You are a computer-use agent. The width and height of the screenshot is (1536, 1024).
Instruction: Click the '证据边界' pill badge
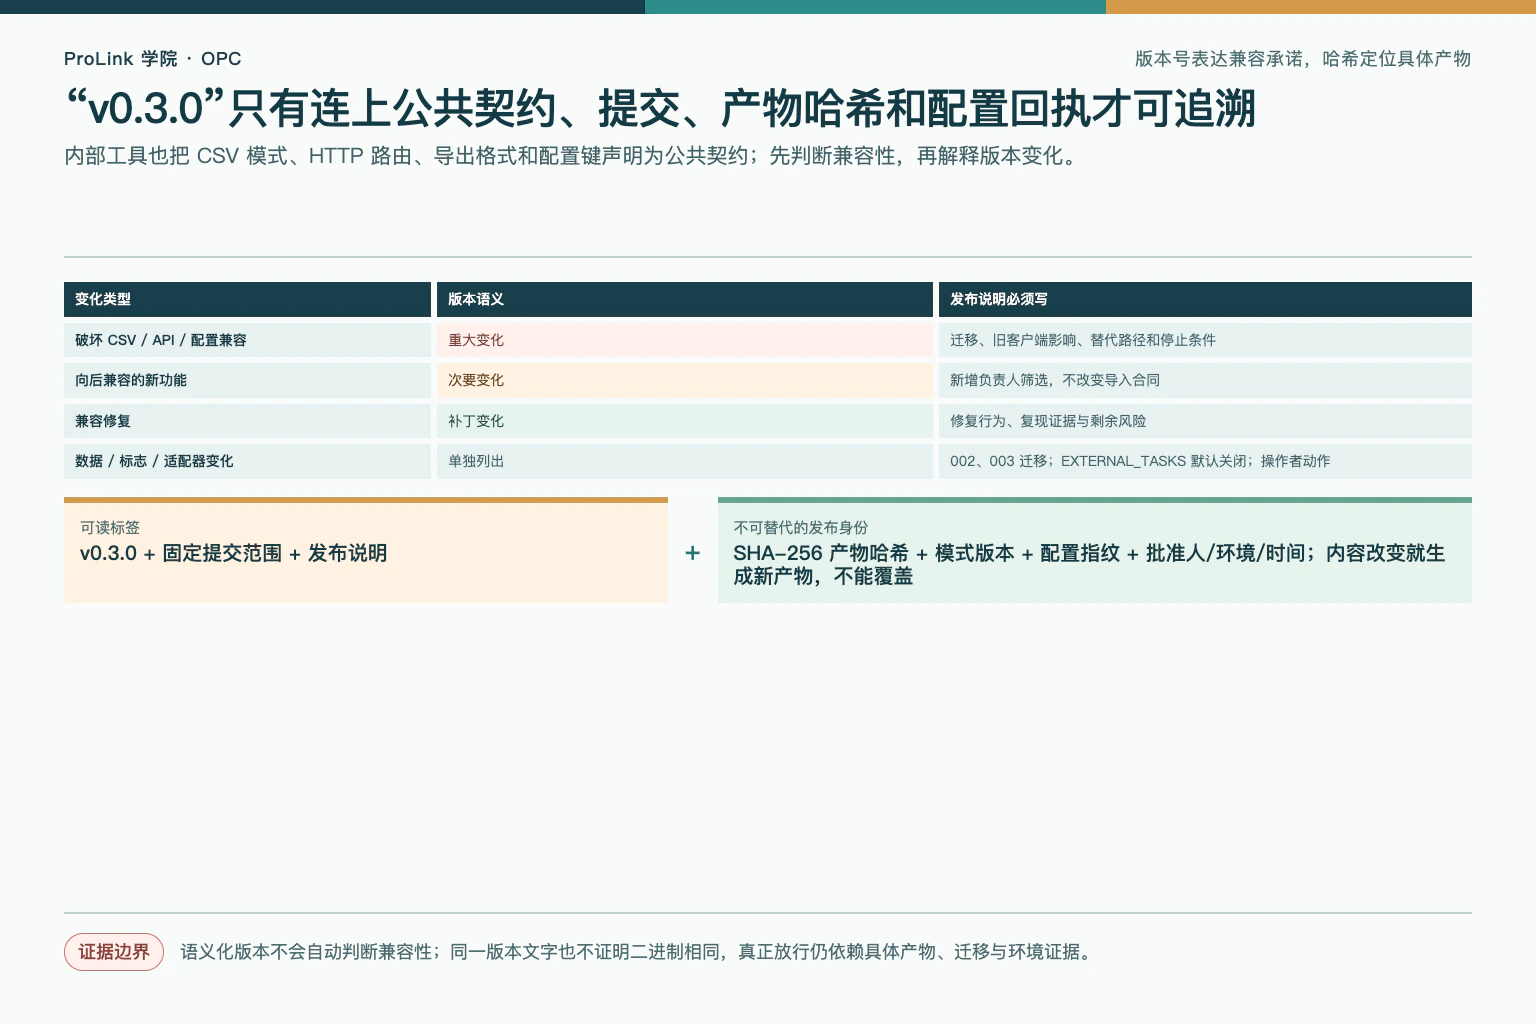pos(114,952)
